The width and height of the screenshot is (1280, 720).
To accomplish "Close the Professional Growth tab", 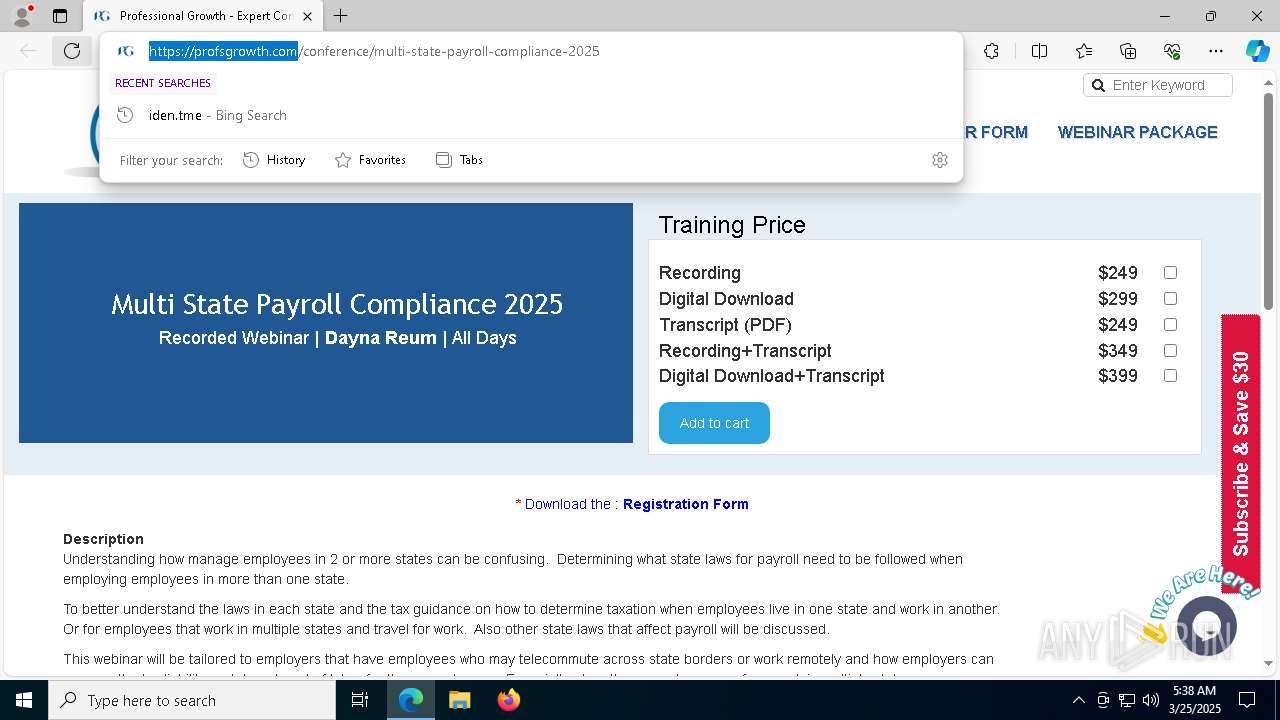I will coord(307,16).
